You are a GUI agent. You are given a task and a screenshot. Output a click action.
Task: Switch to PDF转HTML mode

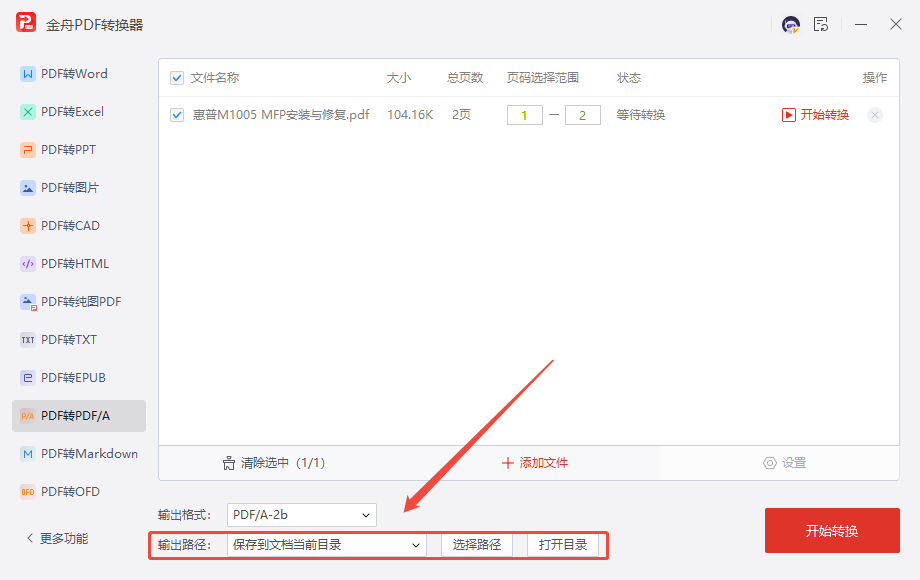[79, 264]
